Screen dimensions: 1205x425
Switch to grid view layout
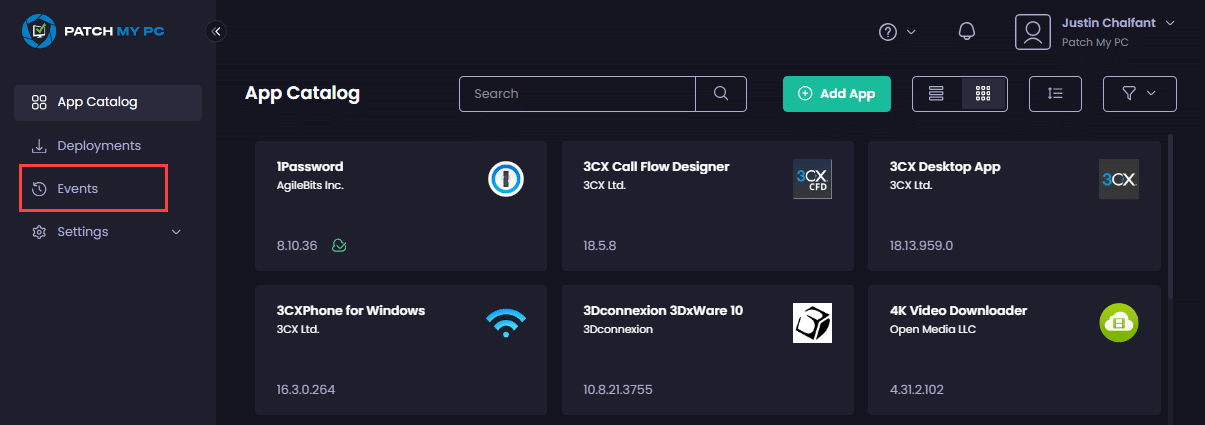pos(983,93)
